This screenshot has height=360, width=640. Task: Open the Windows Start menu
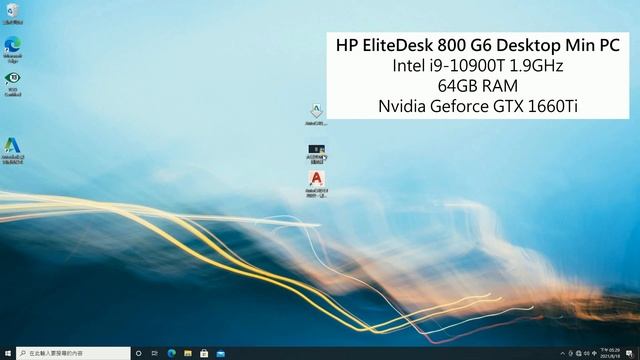tap(8, 353)
